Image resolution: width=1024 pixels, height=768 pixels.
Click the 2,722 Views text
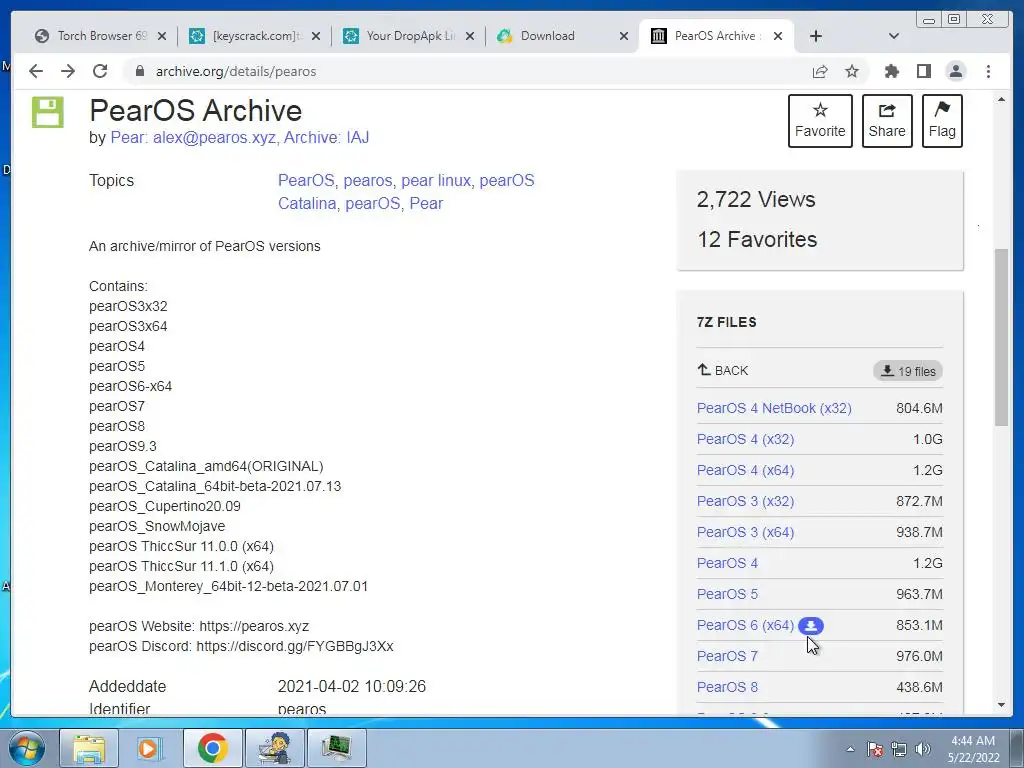coord(756,199)
